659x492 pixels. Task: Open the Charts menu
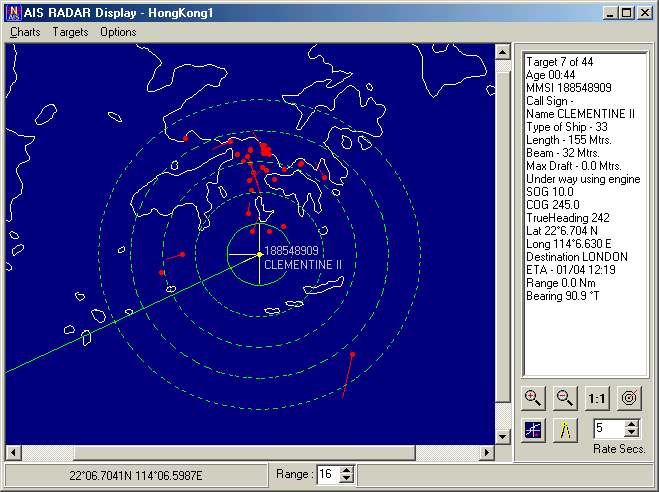(x=25, y=32)
